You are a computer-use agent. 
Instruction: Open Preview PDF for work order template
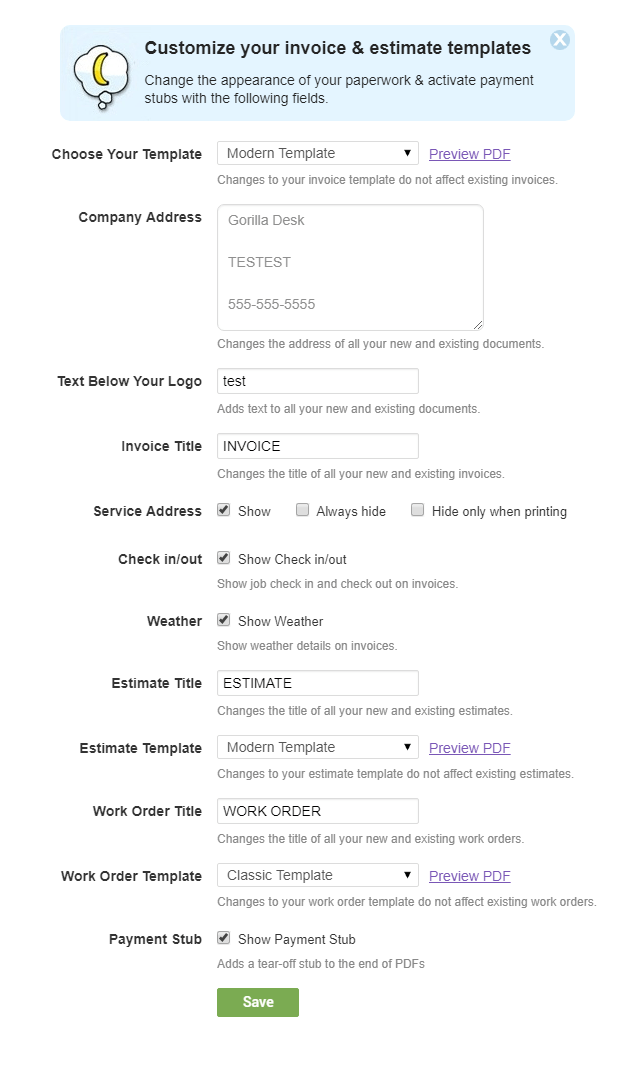469,876
